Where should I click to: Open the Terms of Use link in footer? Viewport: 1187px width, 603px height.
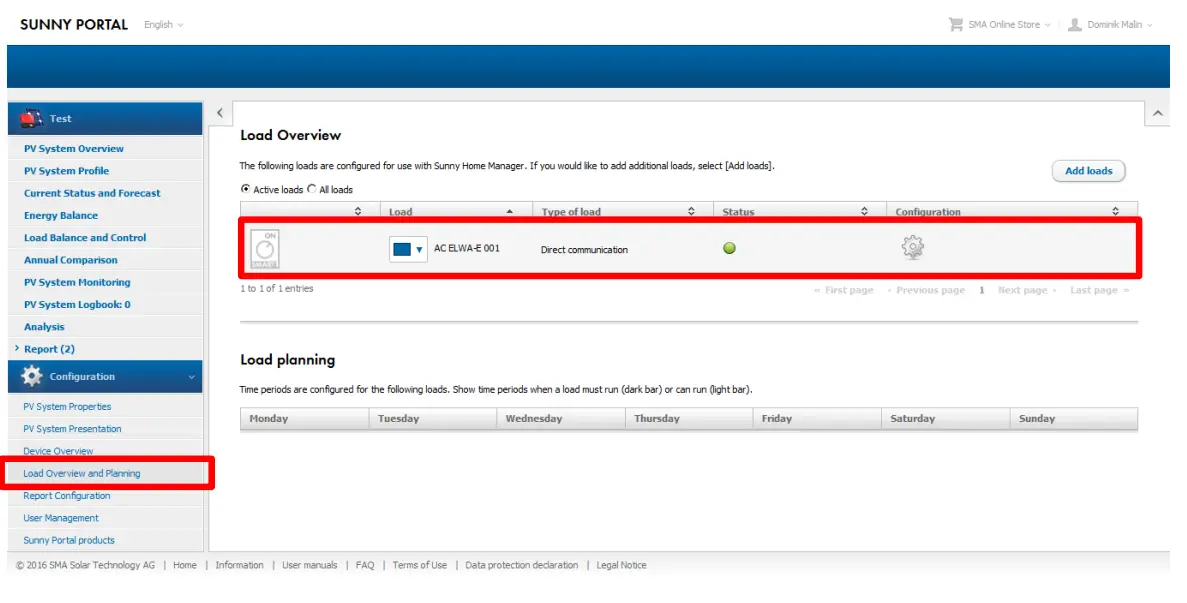(x=420, y=565)
